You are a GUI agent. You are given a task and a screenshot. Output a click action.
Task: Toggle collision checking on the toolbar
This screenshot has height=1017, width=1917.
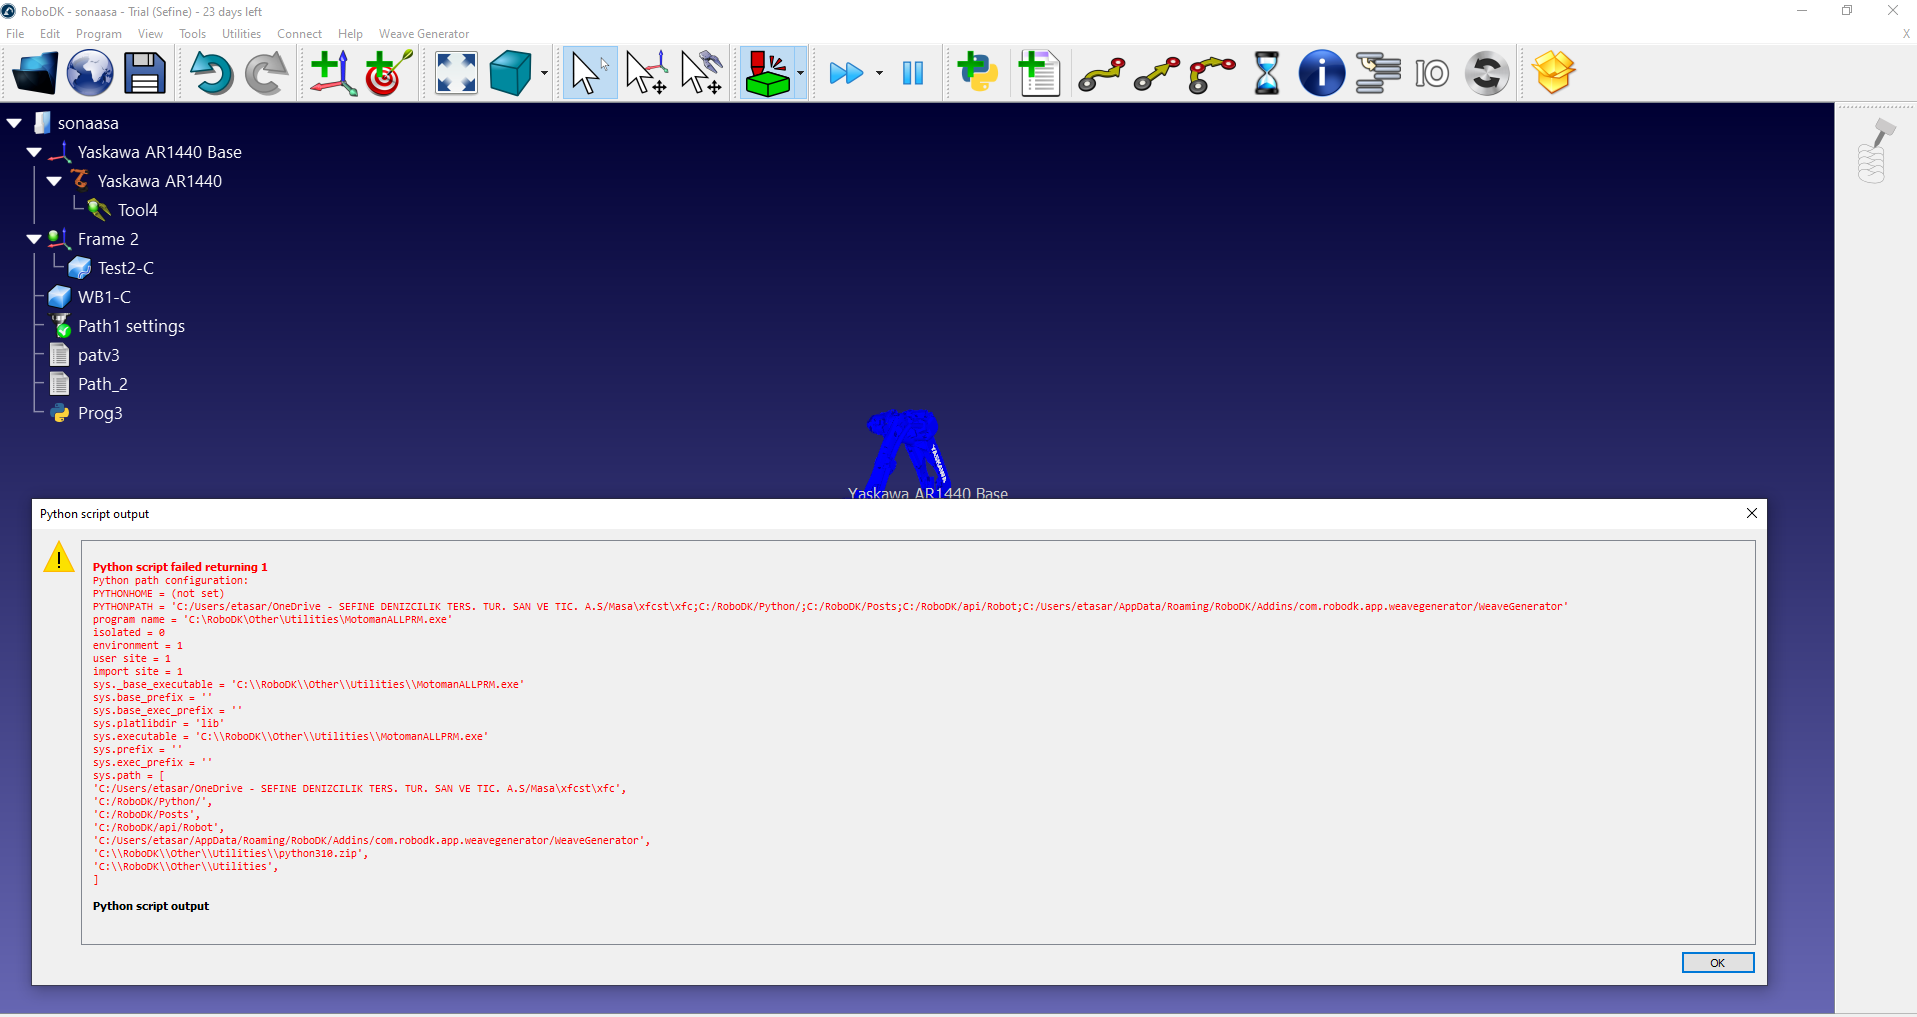coord(767,73)
